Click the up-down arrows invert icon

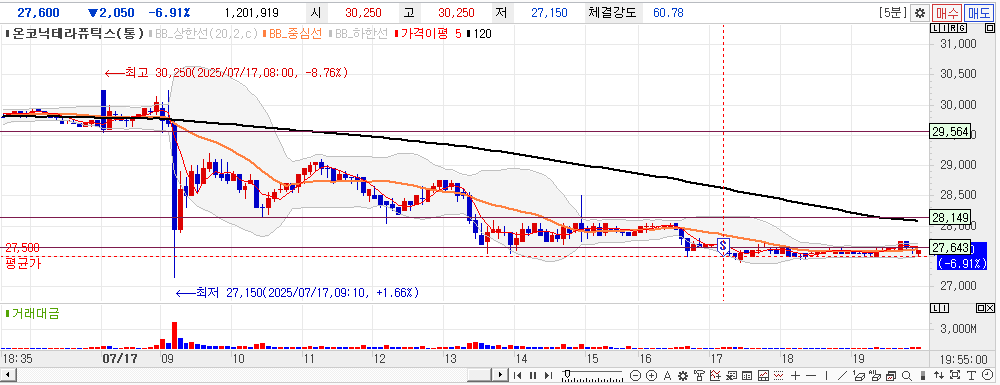click(938, 375)
